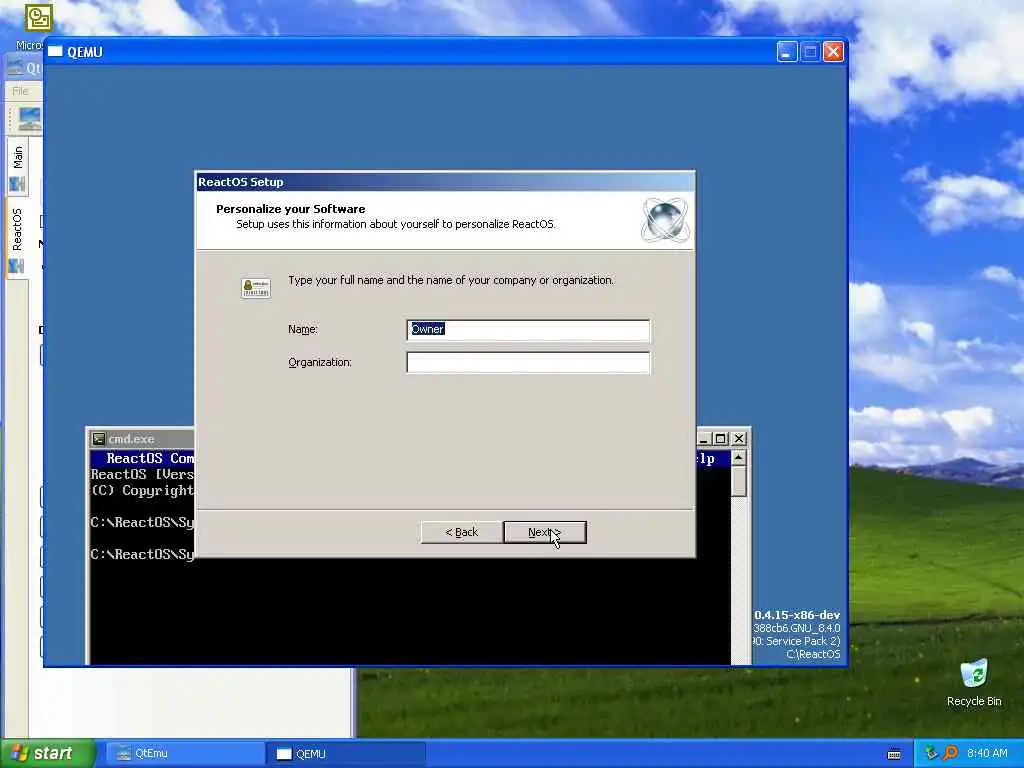Click the Personalize your Software heading
The width and height of the screenshot is (1024, 768).
coord(291,209)
